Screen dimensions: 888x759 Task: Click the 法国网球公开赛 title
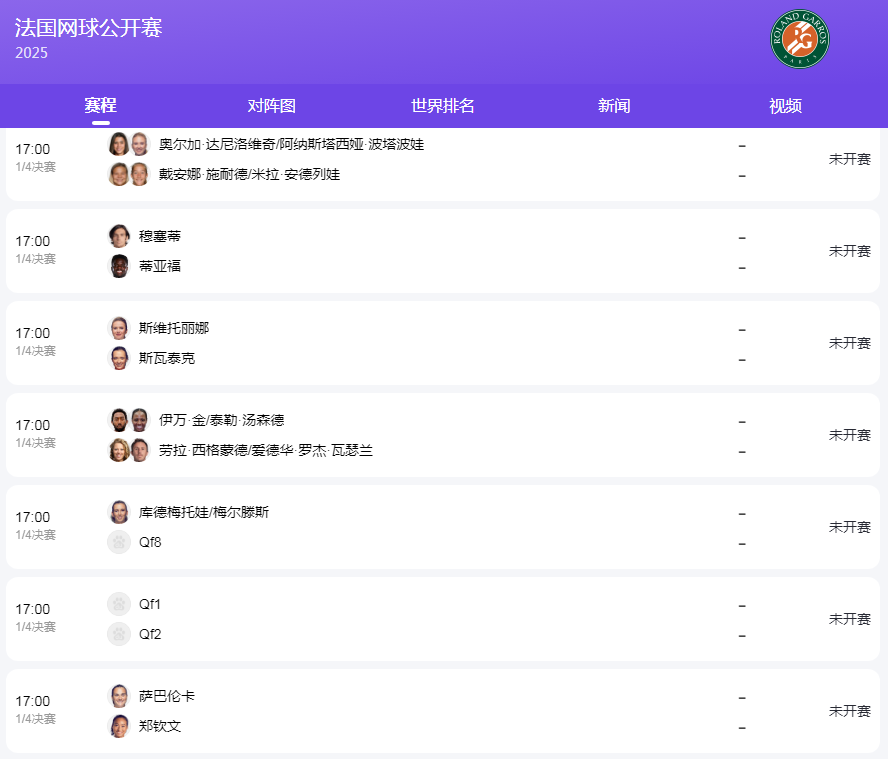88,28
